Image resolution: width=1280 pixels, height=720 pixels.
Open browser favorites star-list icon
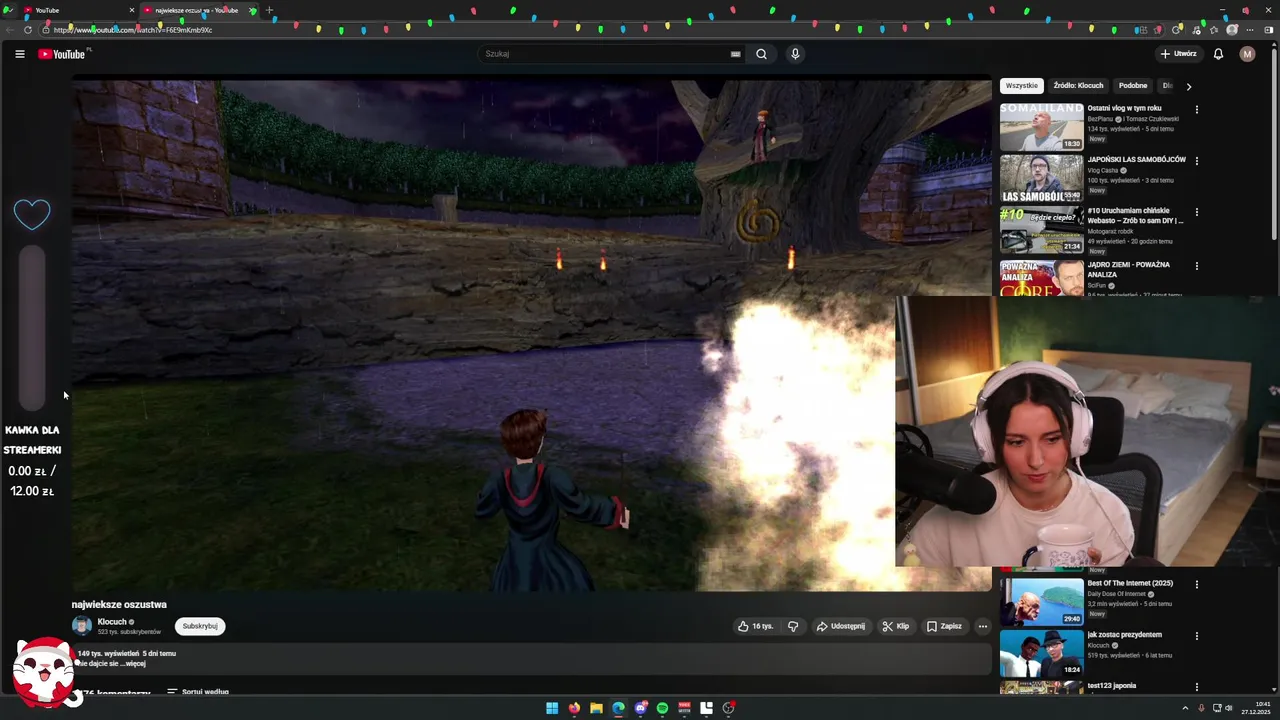coord(1214,30)
